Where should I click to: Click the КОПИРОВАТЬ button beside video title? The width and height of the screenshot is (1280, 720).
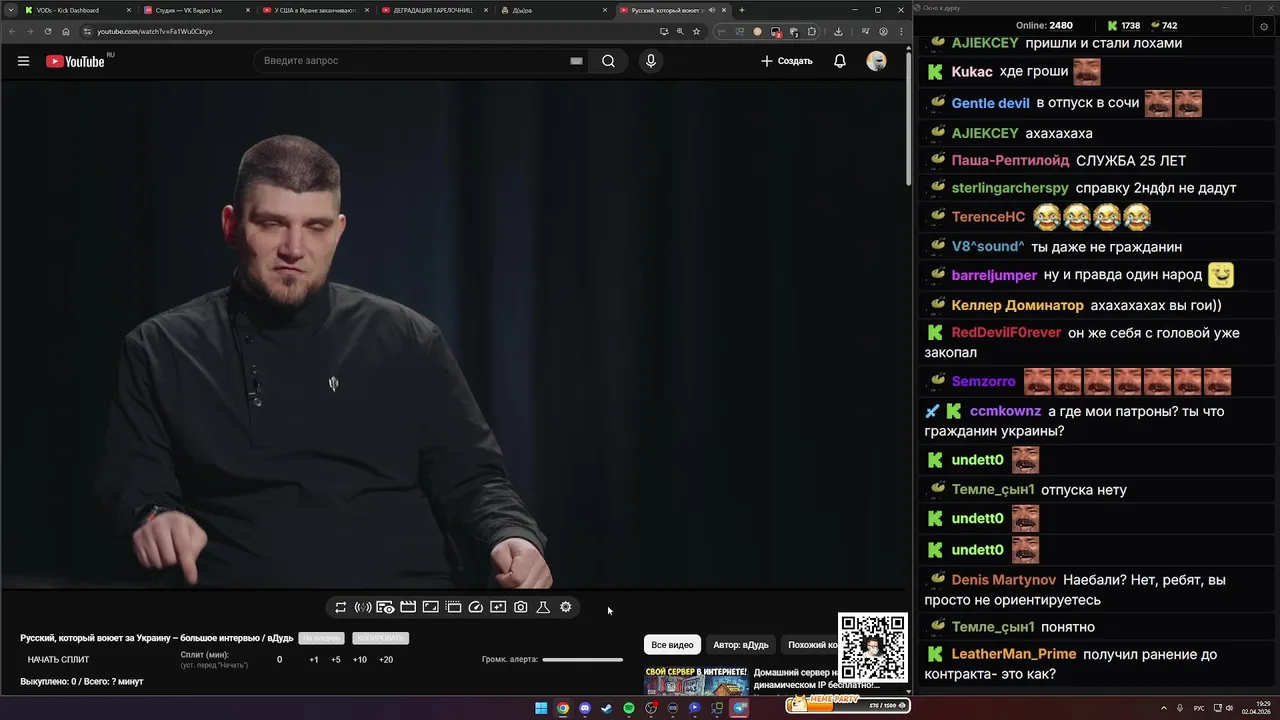point(380,638)
